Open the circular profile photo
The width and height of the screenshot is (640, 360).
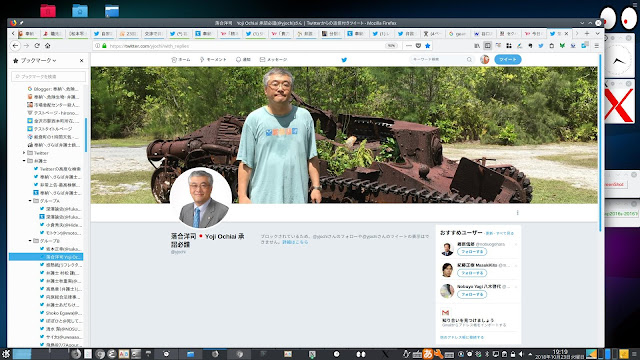[x=200, y=199]
